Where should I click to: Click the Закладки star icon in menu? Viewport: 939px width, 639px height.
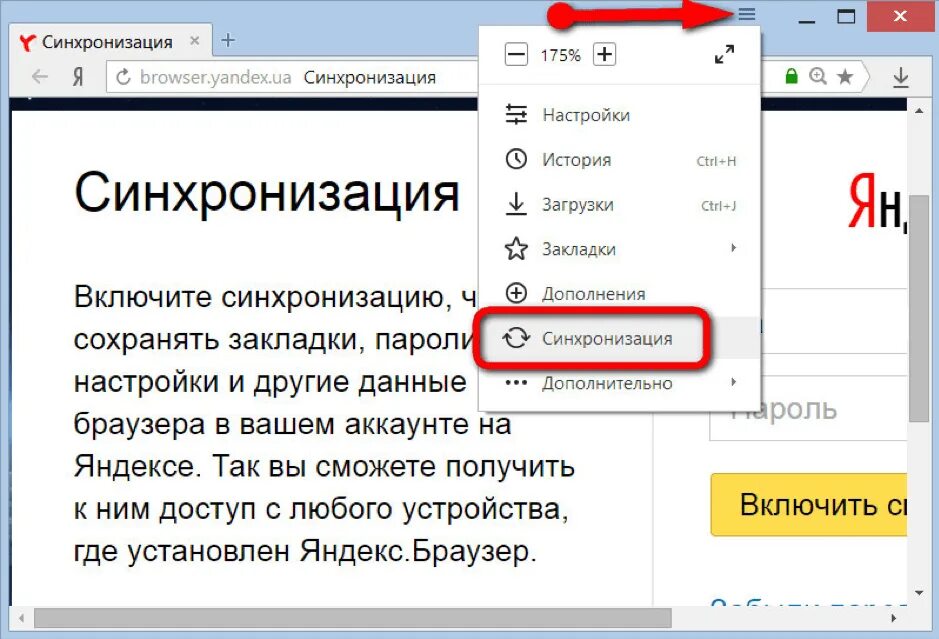tap(516, 249)
